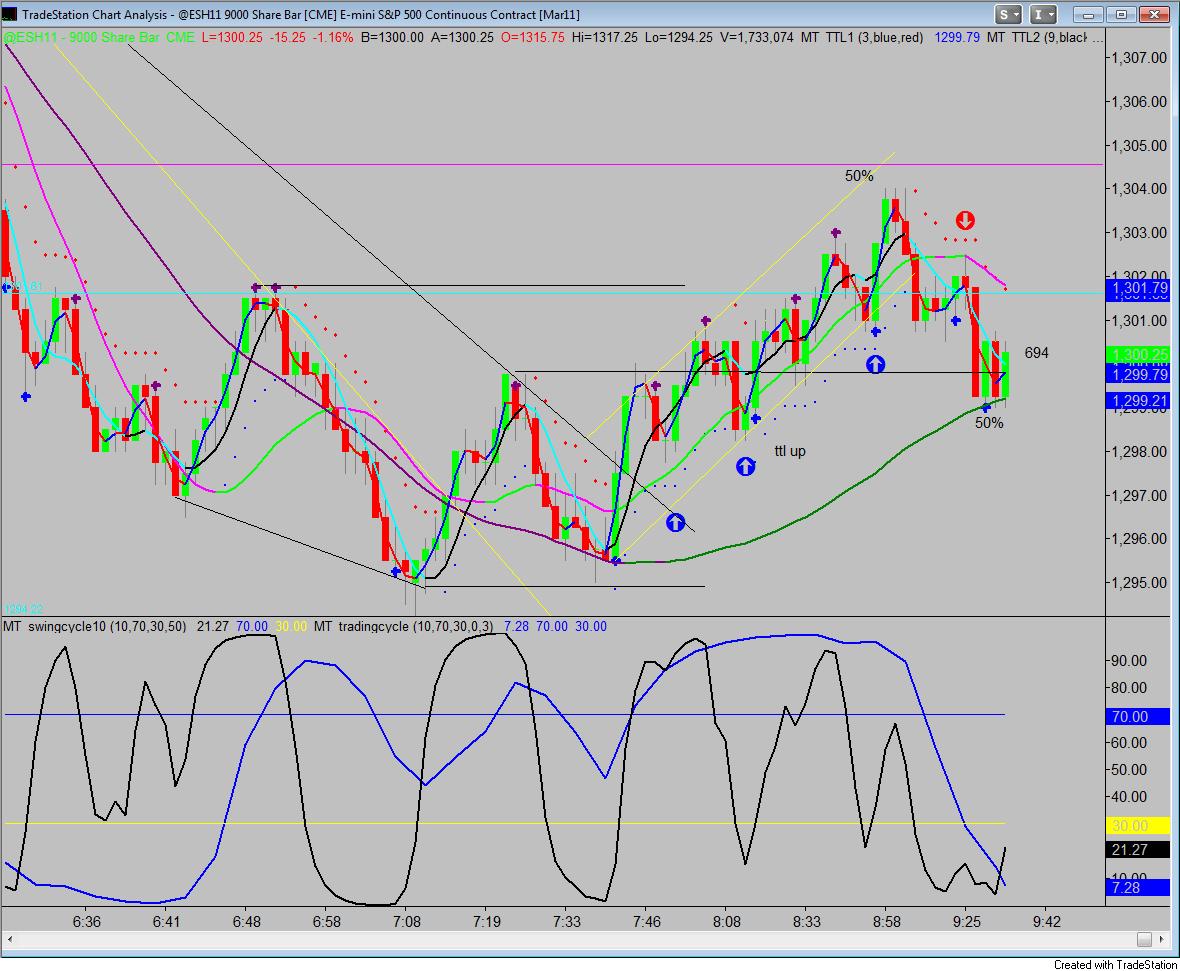Select the '694' text annotation
The height and width of the screenshot is (971, 1180).
pos(1036,353)
